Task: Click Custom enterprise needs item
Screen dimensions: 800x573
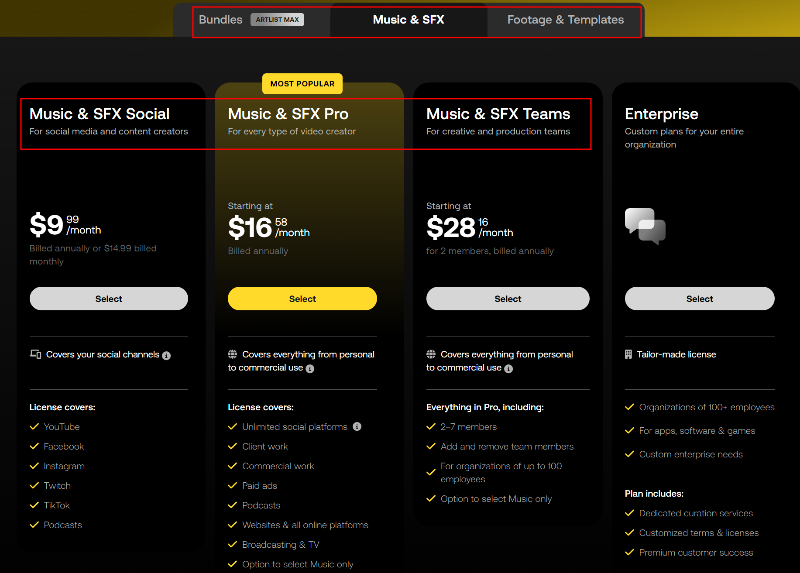Action: point(691,454)
